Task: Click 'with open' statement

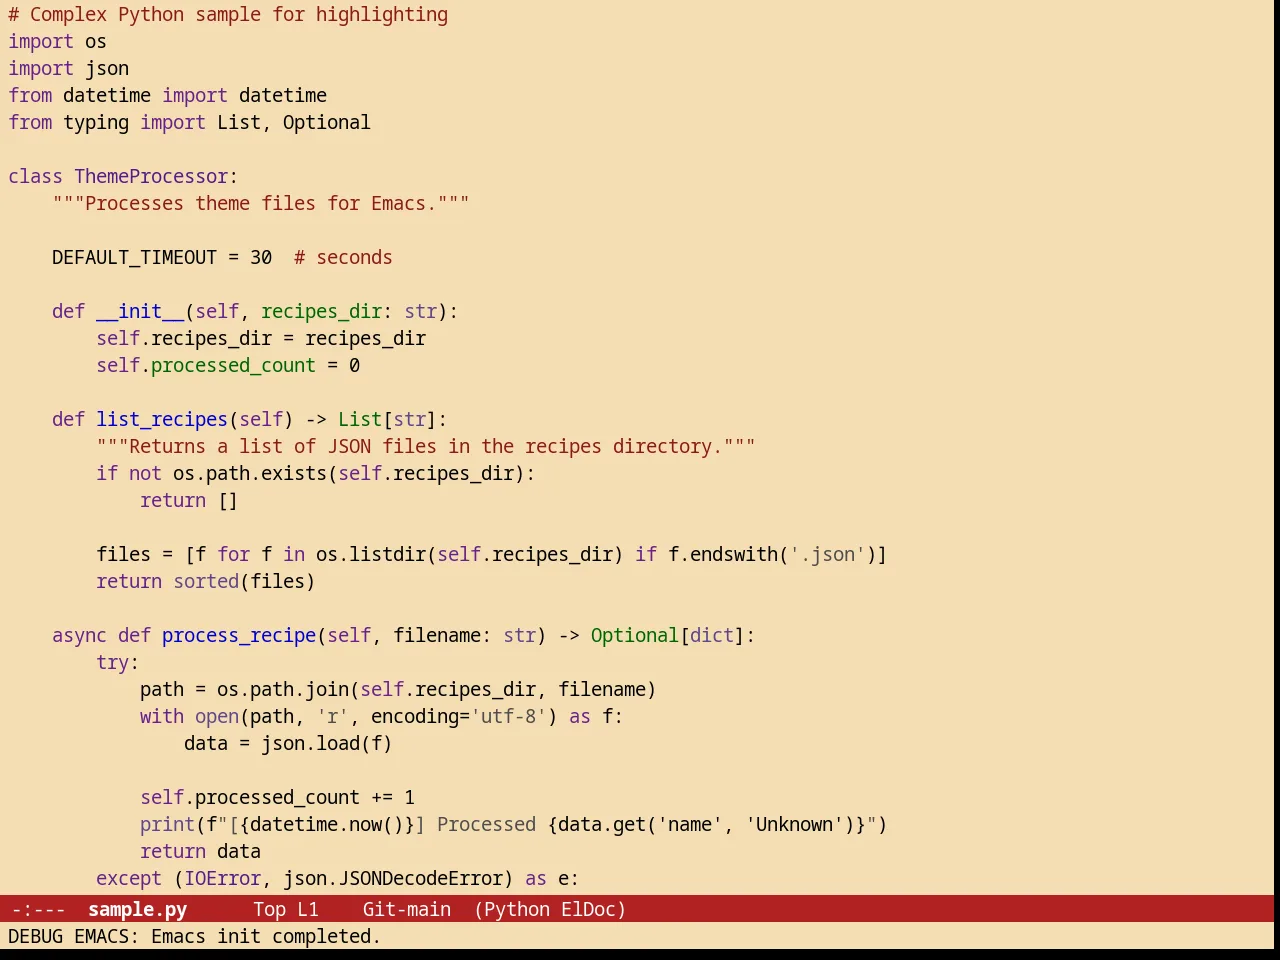Action: point(189,717)
